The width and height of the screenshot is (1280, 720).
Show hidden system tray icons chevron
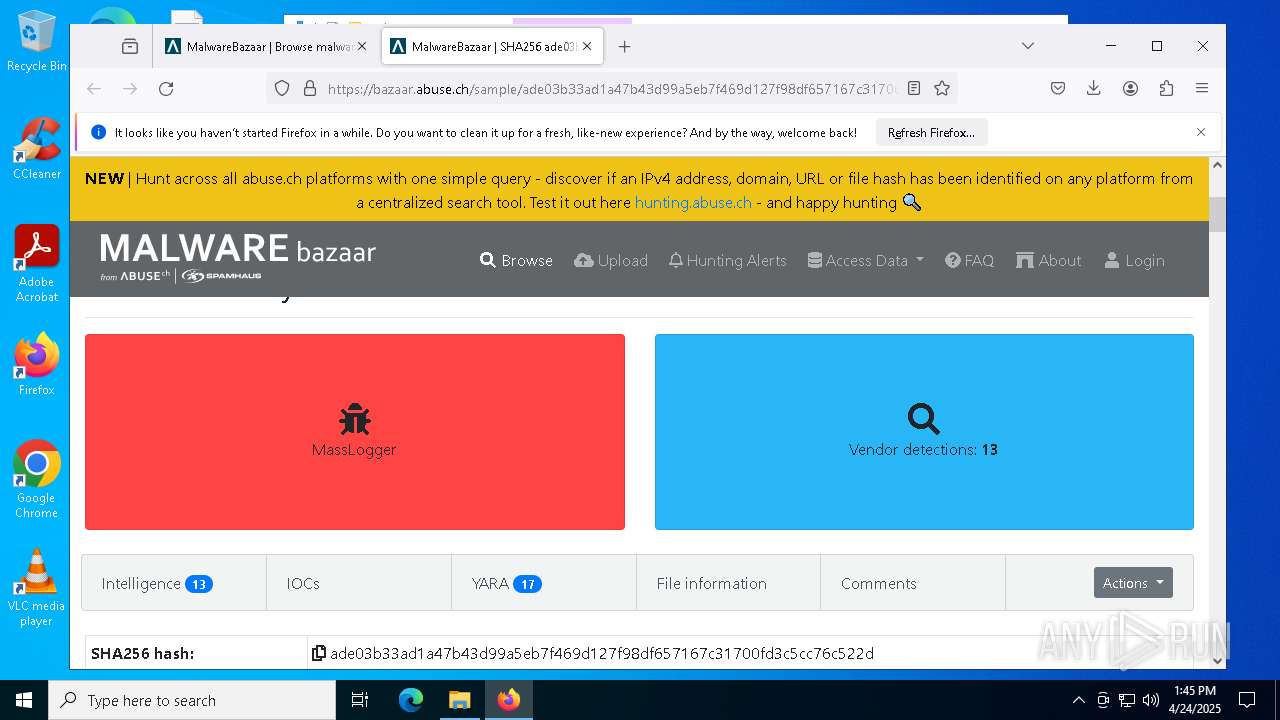[1078, 700]
